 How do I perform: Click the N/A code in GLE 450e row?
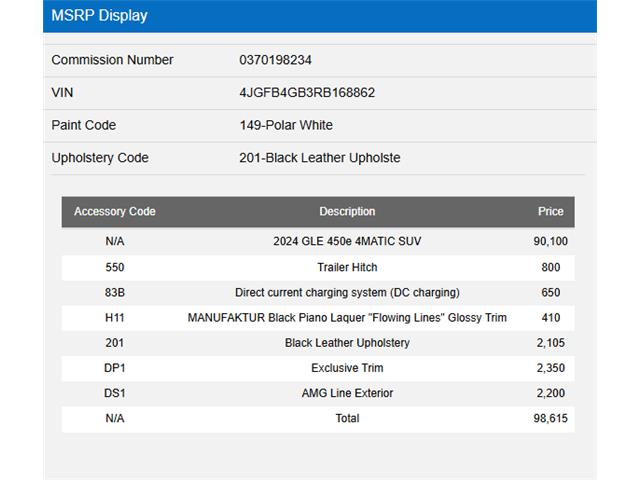coord(115,241)
